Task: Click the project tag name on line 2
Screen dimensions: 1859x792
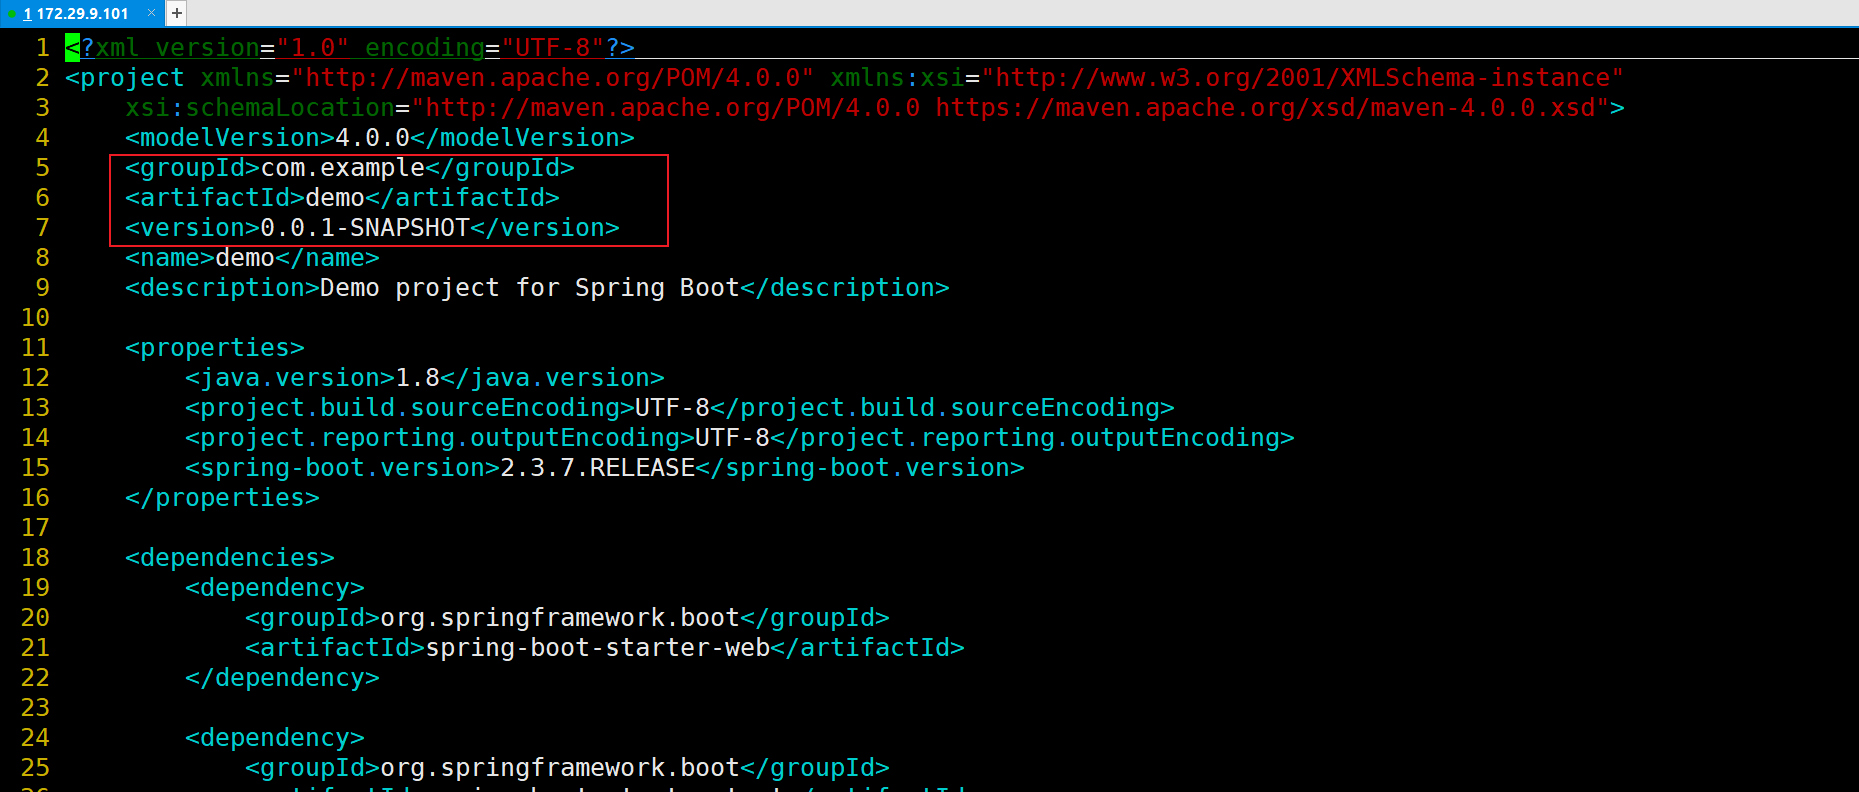Action: [132, 78]
